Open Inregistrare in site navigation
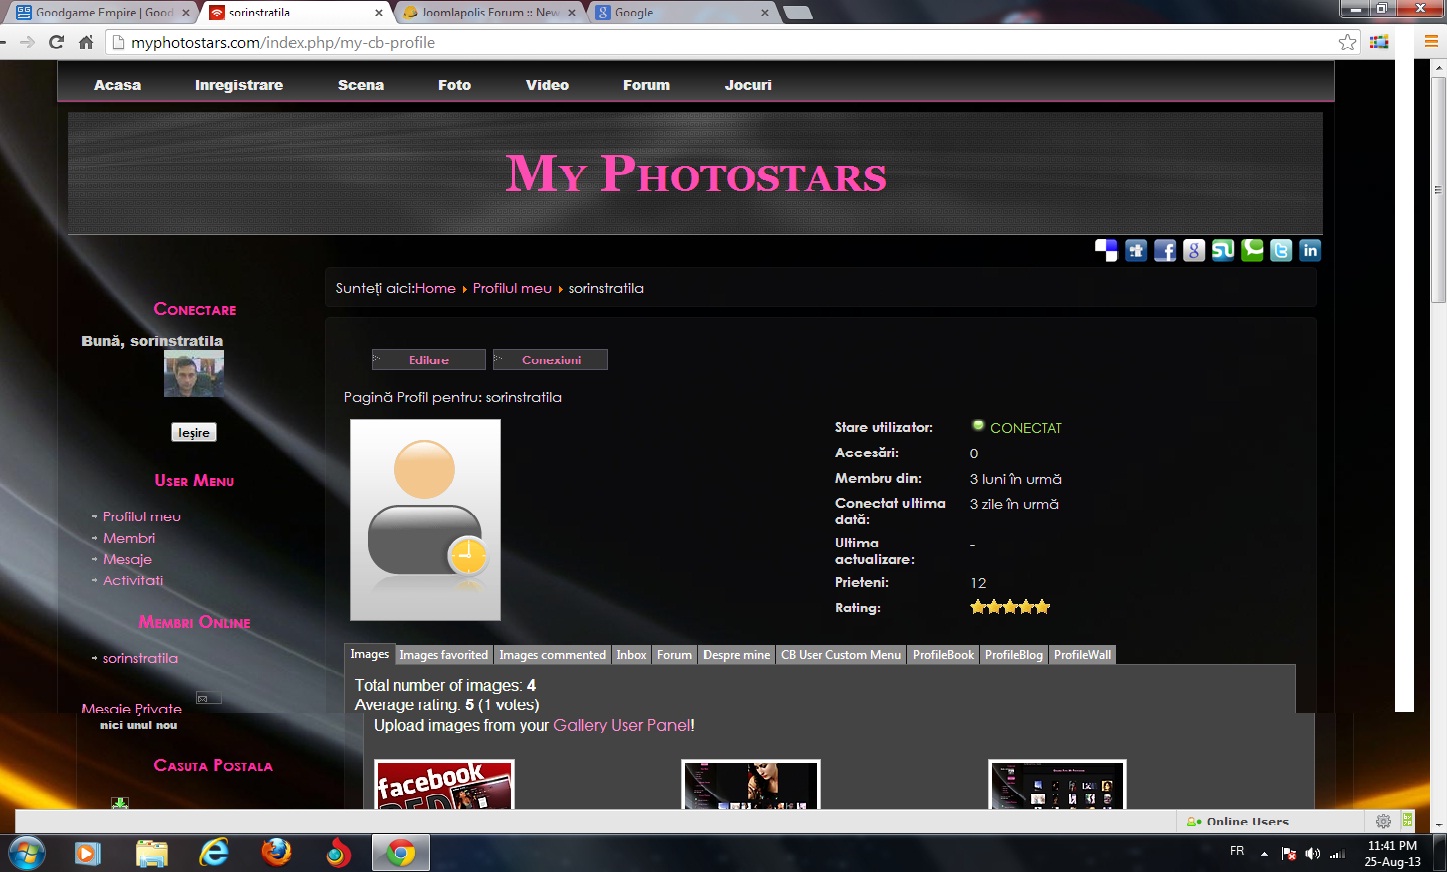Image resolution: width=1447 pixels, height=872 pixels. click(239, 85)
